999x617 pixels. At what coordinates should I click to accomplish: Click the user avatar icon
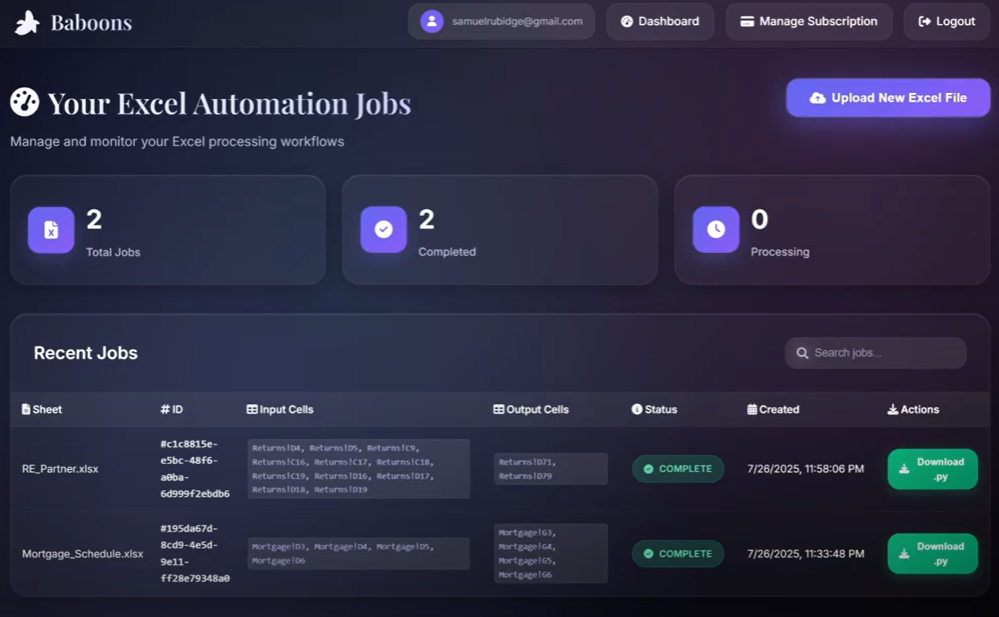[x=431, y=21]
